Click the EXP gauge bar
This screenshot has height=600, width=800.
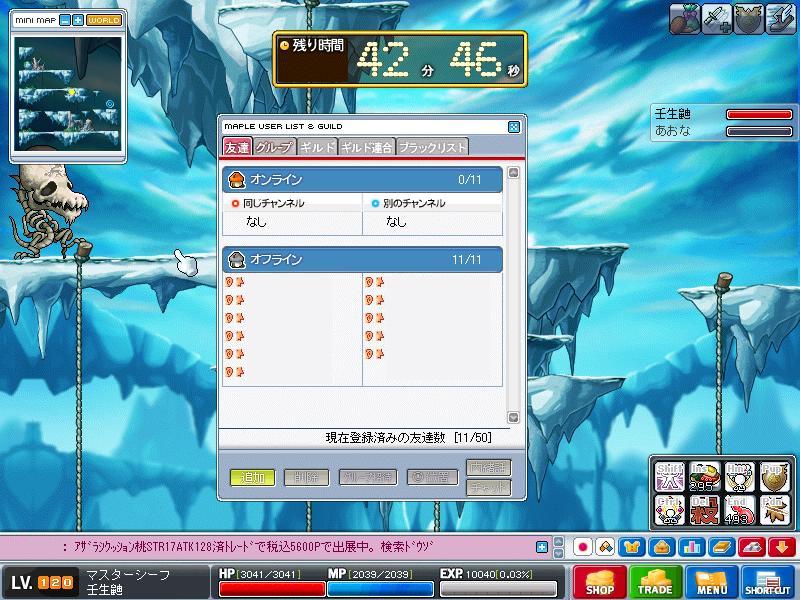498,589
